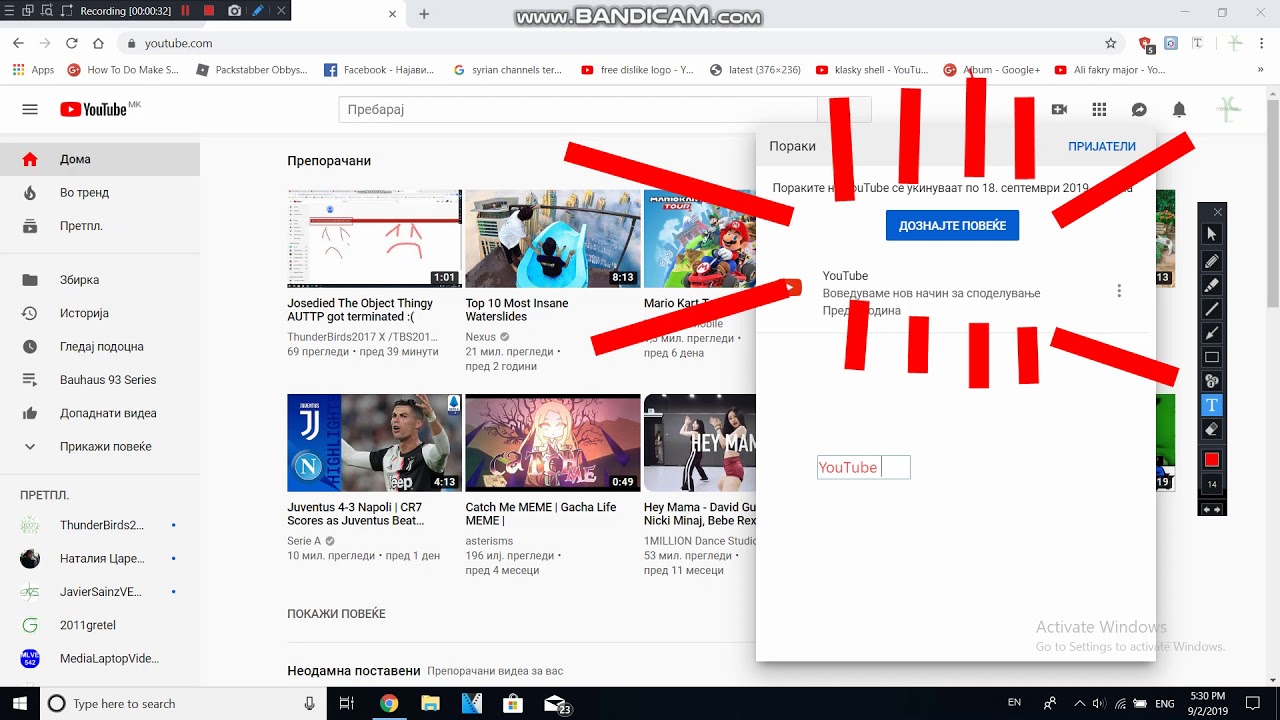
Task: Open Catch Me MEME video title
Action: 541,514
